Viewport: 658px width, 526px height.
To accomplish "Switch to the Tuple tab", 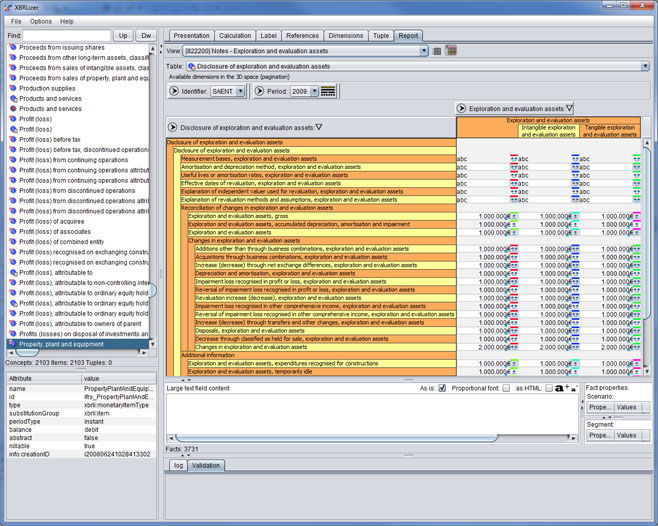I will pos(381,36).
